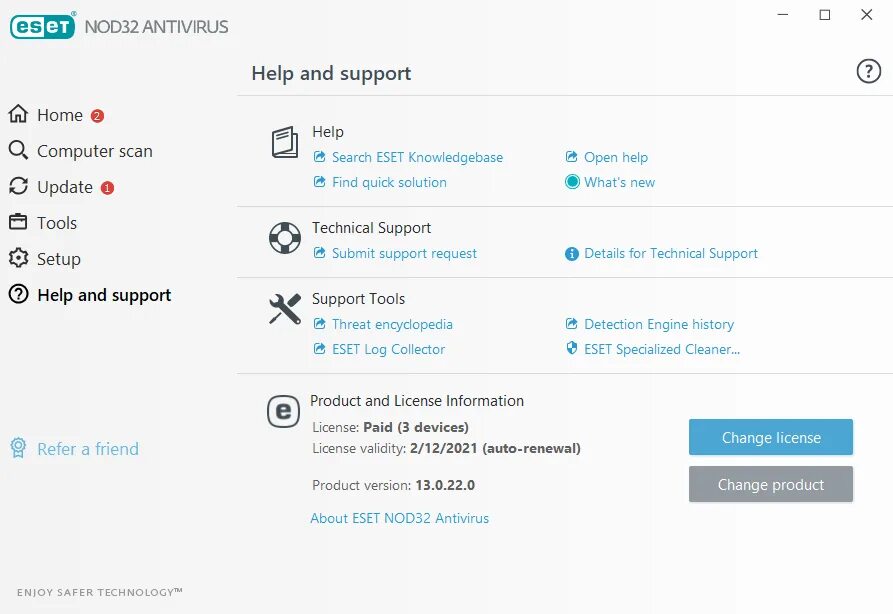
Task: Click the help question mark icon top right
Action: (x=868, y=71)
